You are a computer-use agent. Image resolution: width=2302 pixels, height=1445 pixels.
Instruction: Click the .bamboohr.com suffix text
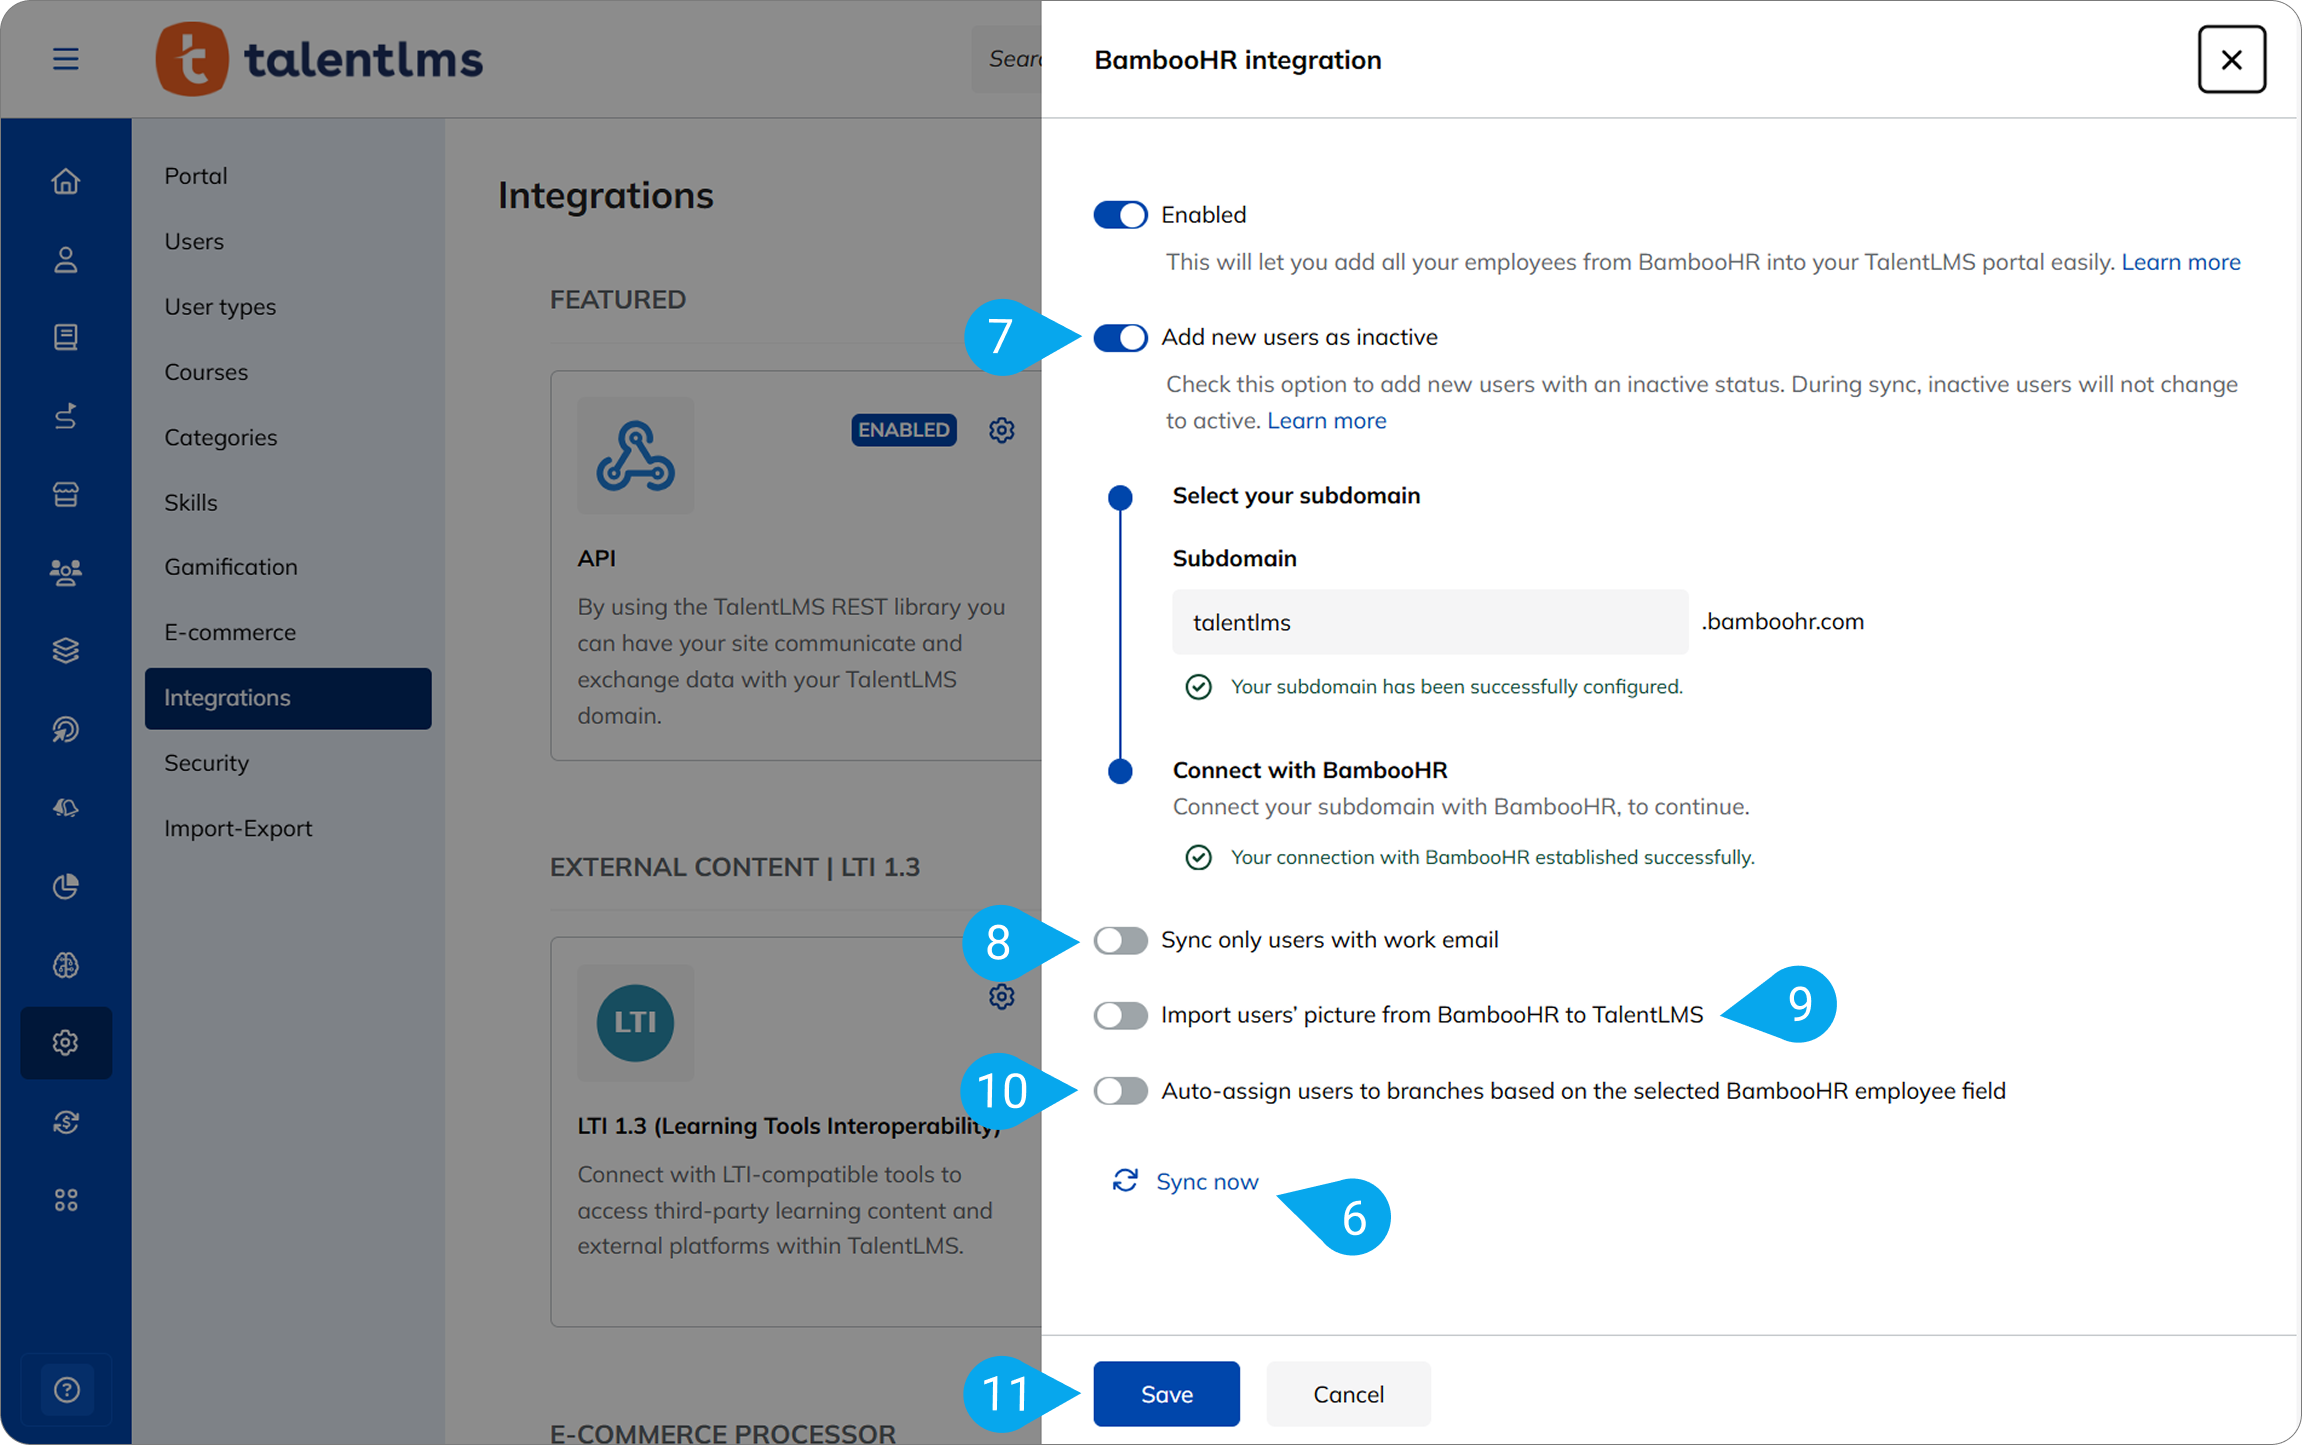[1783, 622]
